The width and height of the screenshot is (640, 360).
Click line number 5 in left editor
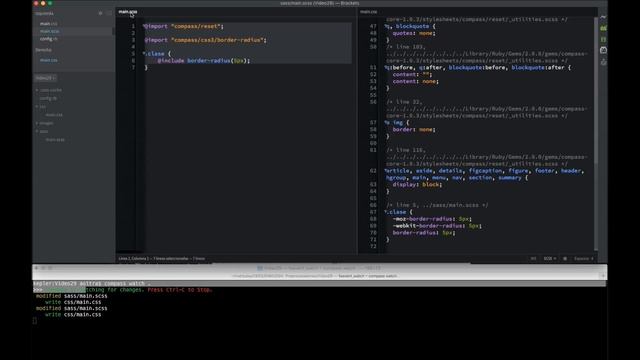133,53
